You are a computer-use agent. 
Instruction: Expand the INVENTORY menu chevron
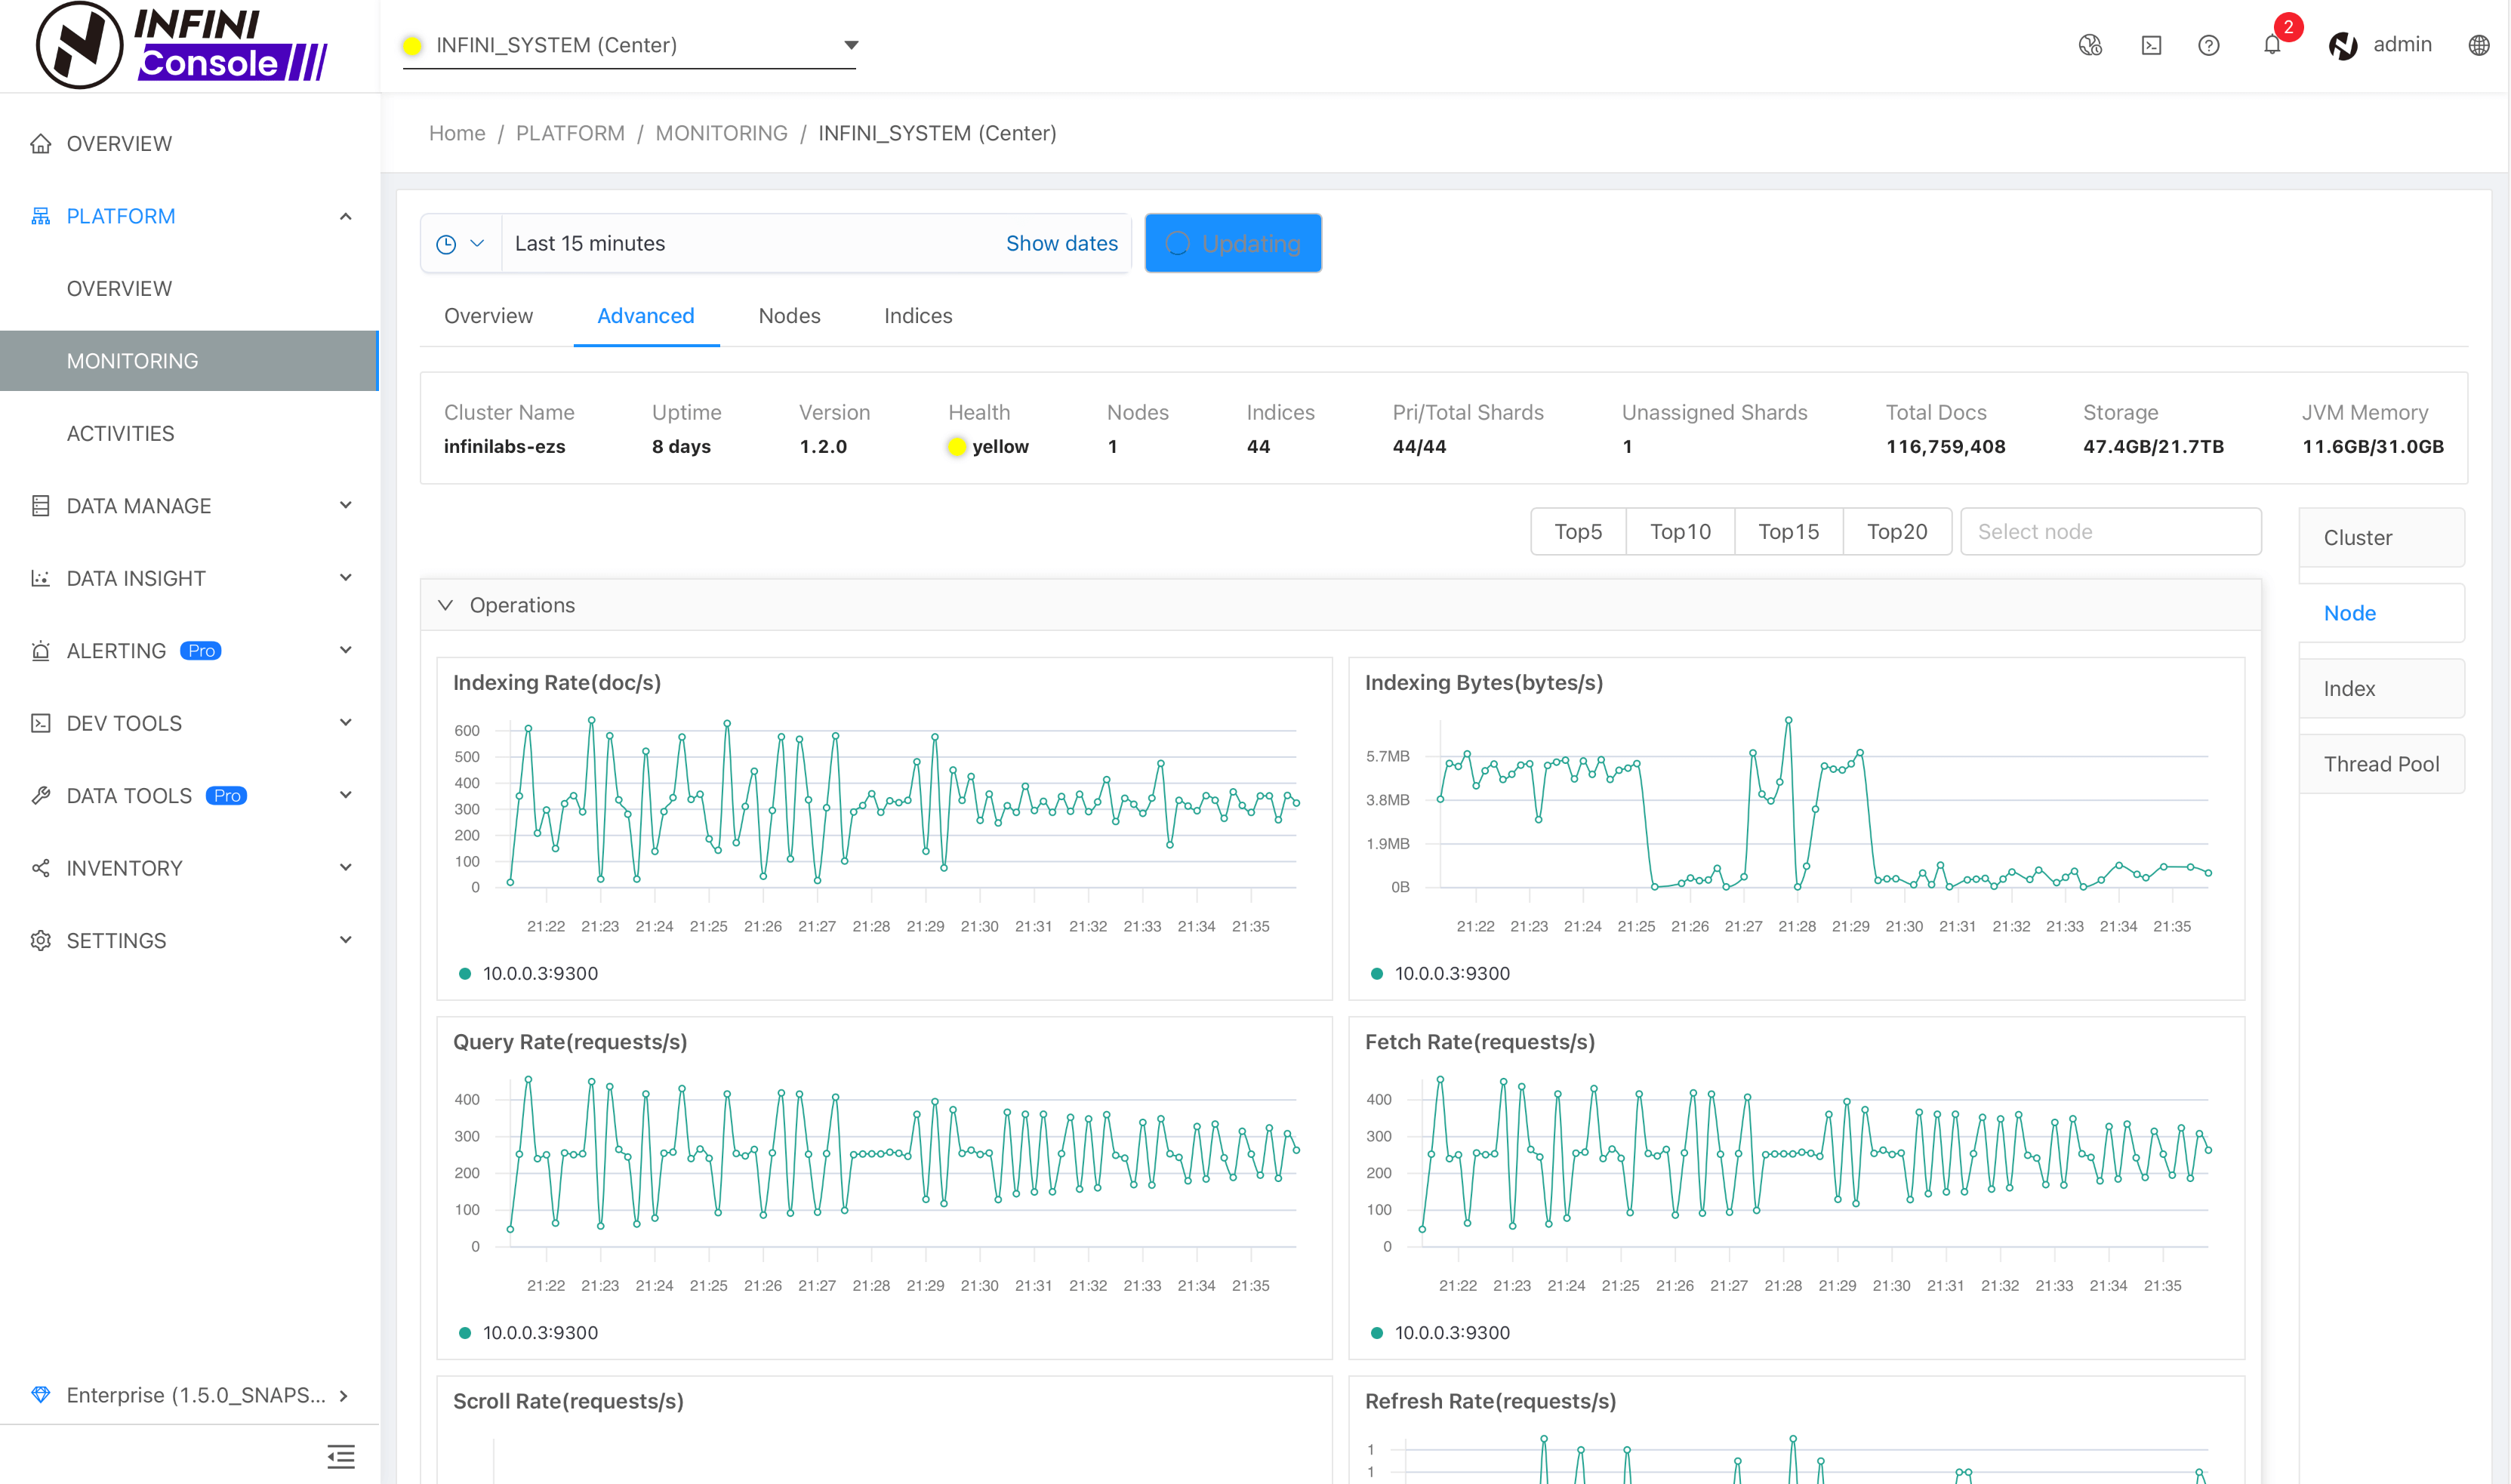click(345, 868)
